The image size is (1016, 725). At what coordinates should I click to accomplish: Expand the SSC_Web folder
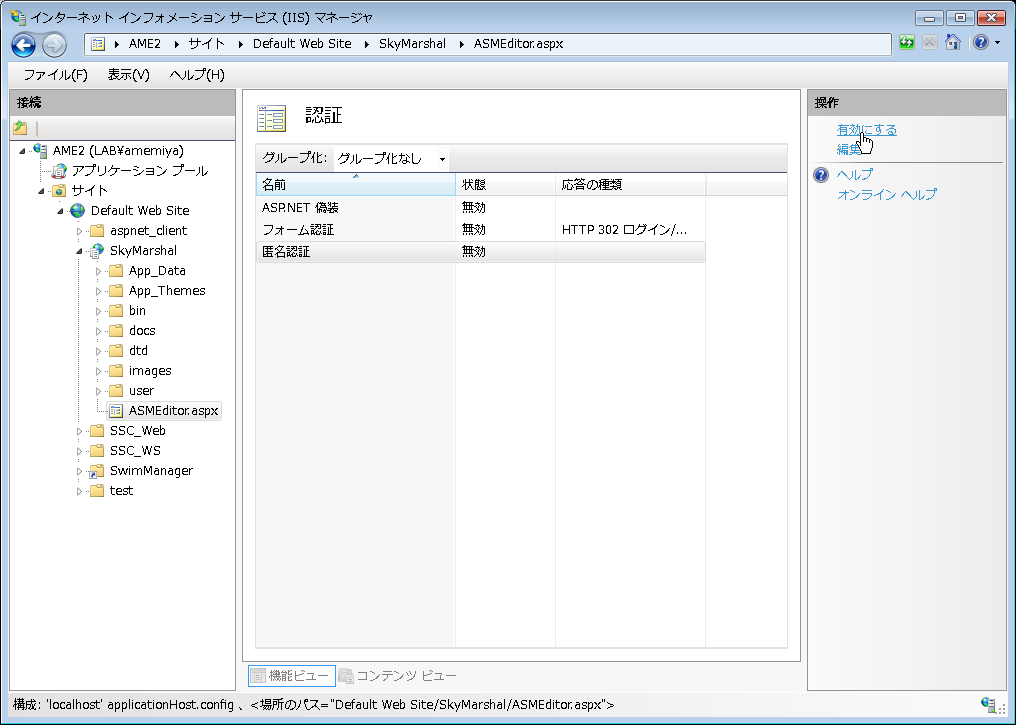pyautogui.click(x=79, y=432)
